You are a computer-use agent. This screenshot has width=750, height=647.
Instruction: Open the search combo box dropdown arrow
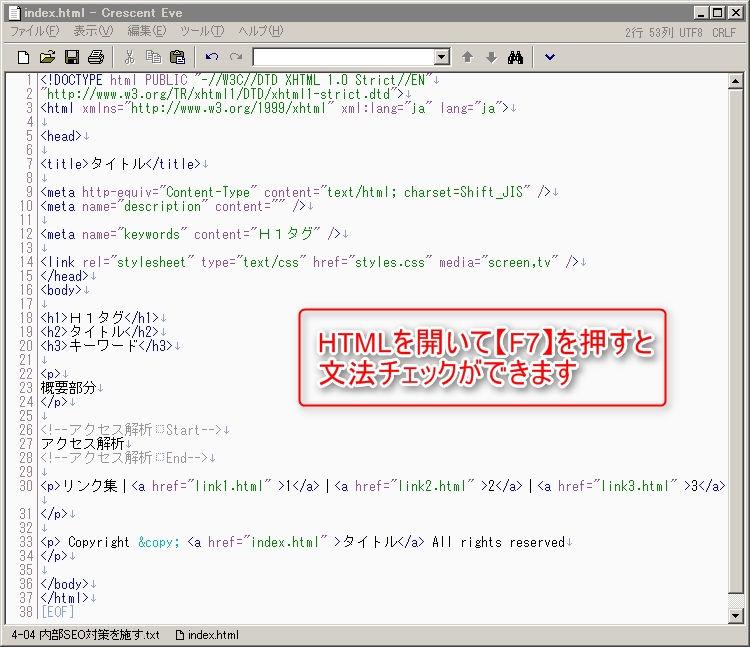point(442,57)
